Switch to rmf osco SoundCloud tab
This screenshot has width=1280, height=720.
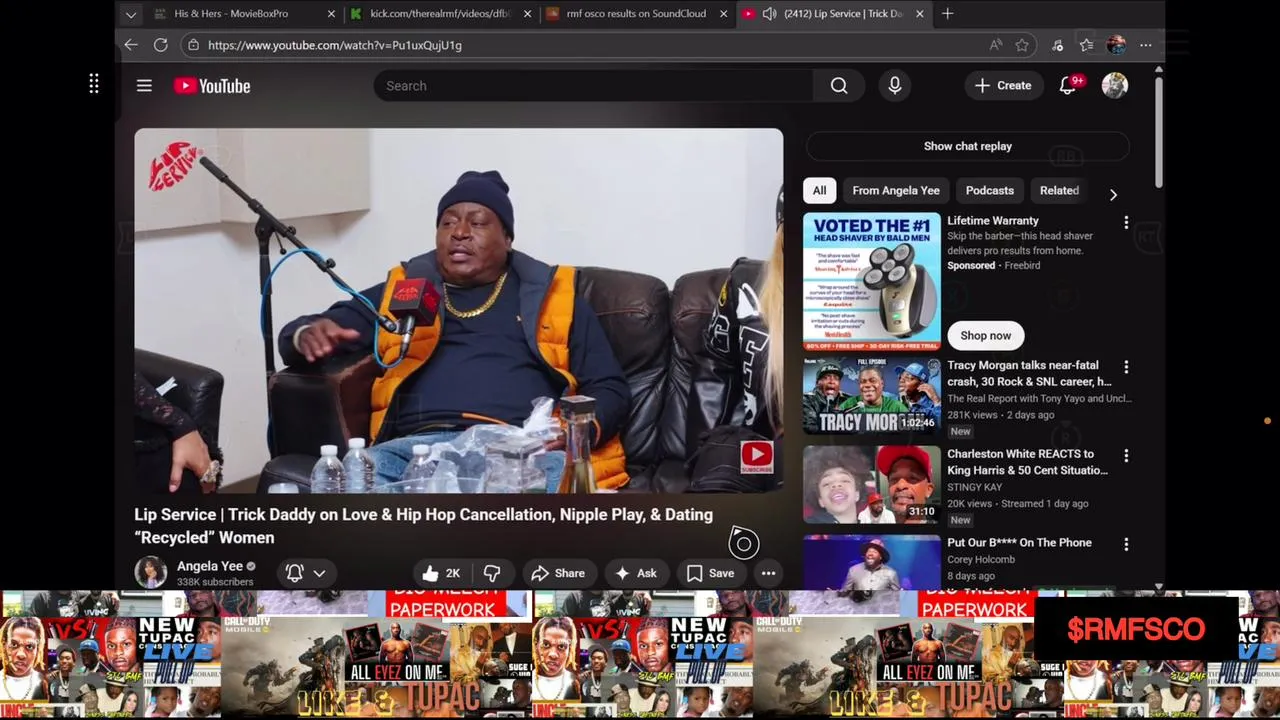(x=636, y=14)
